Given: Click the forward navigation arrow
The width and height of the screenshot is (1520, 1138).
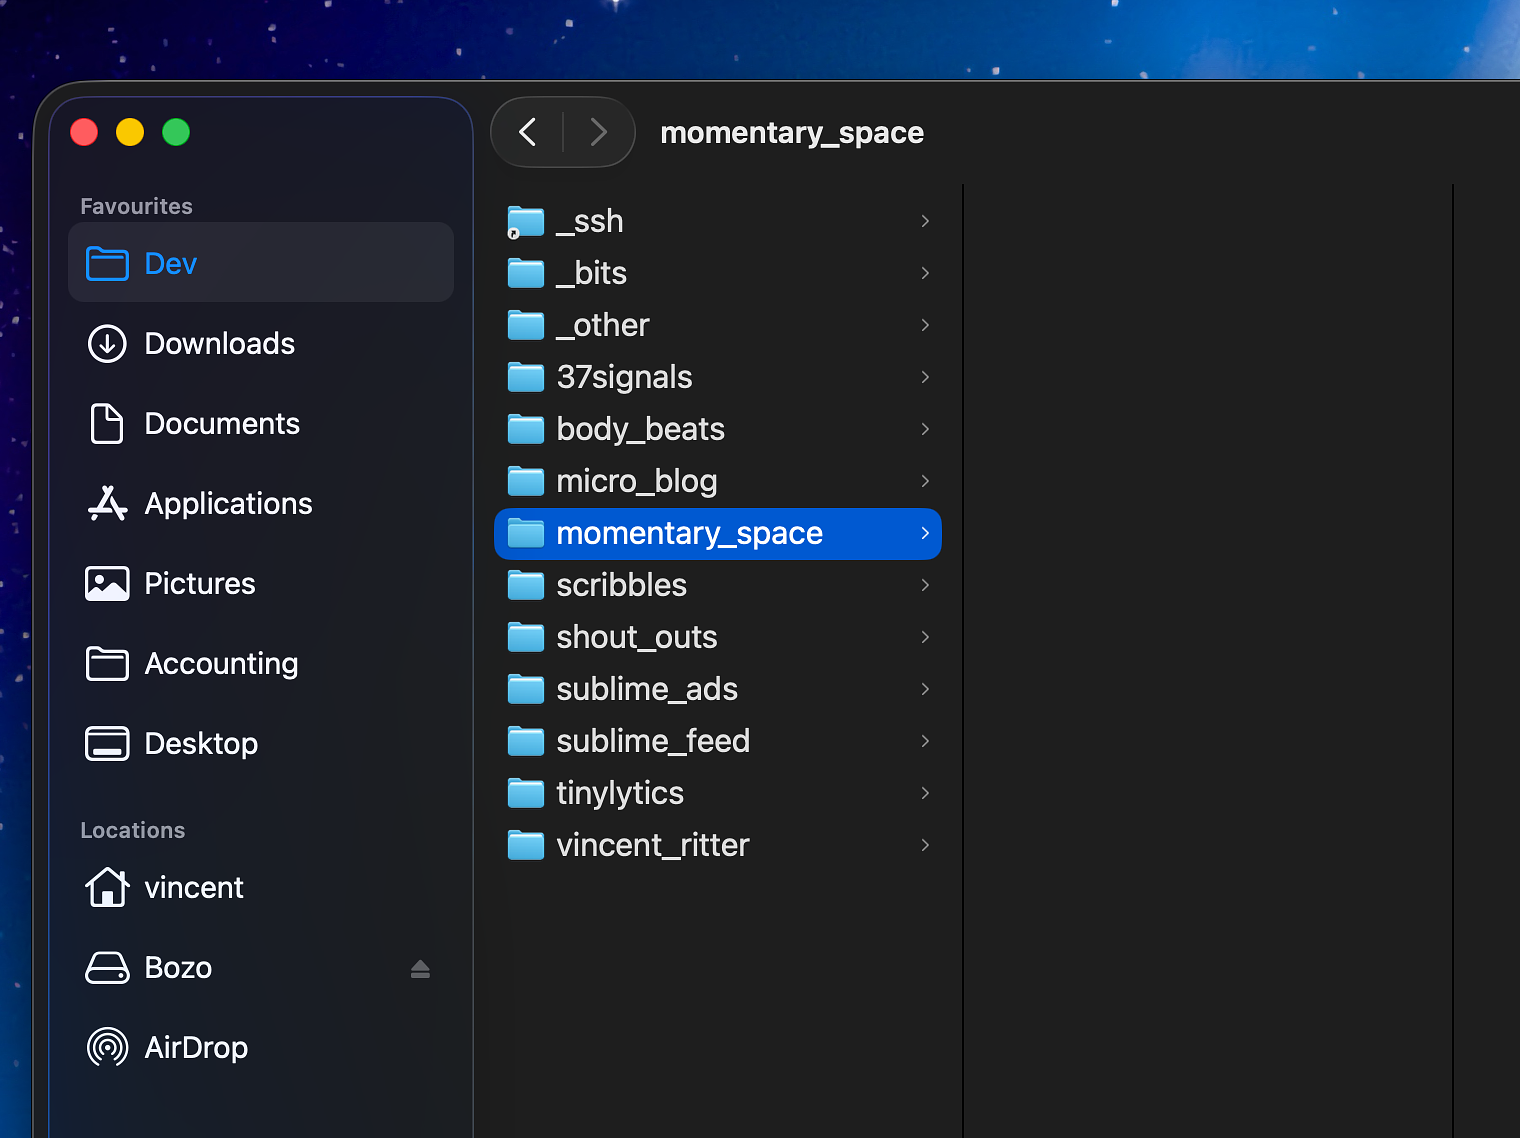Looking at the screenshot, I should pos(598,132).
